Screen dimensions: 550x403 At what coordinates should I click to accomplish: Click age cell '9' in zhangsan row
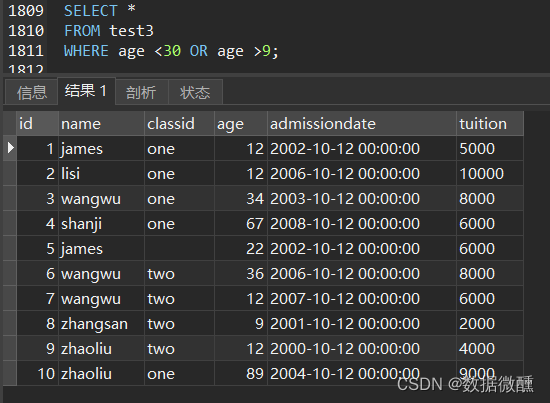tap(241, 323)
